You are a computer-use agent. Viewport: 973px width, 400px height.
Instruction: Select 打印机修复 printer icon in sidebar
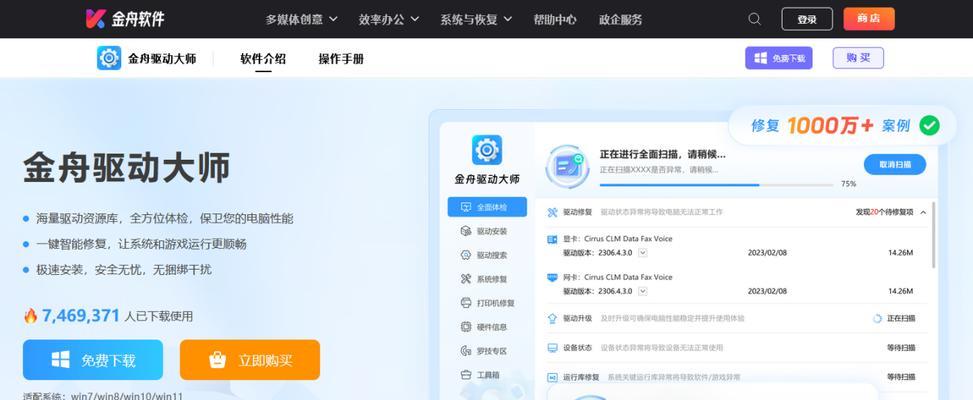point(466,303)
